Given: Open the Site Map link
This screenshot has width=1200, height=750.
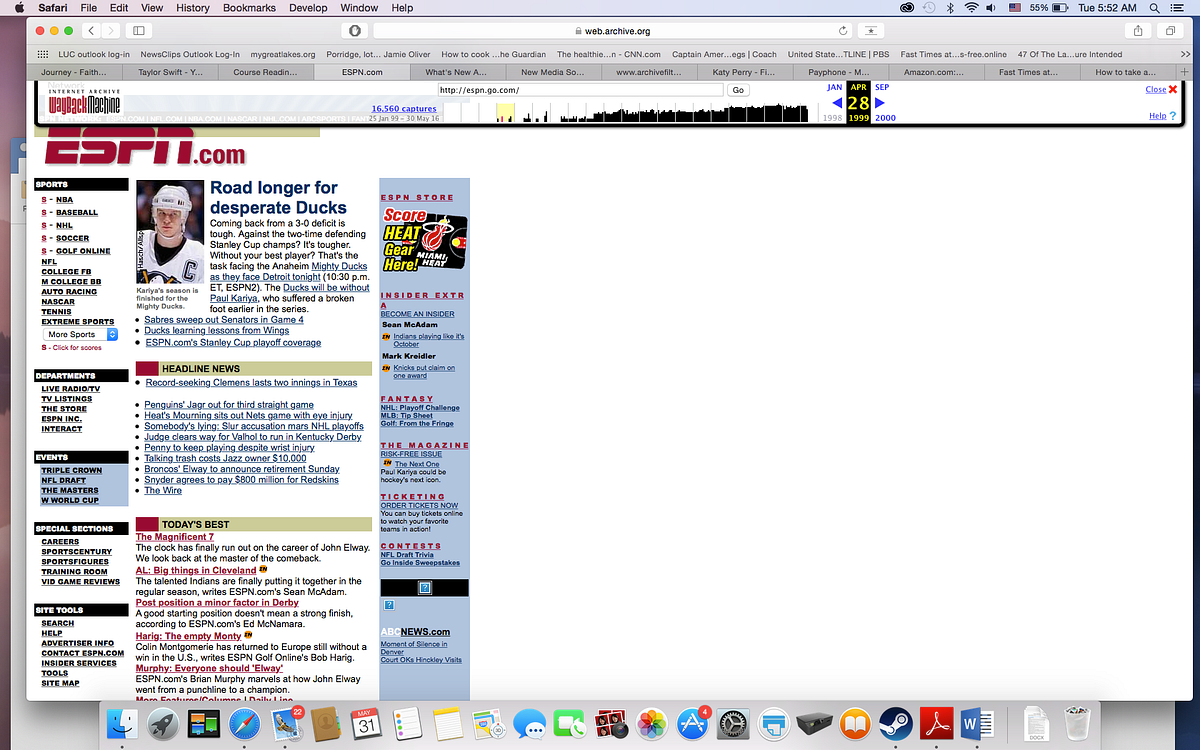Looking at the screenshot, I should pos(60,683).
